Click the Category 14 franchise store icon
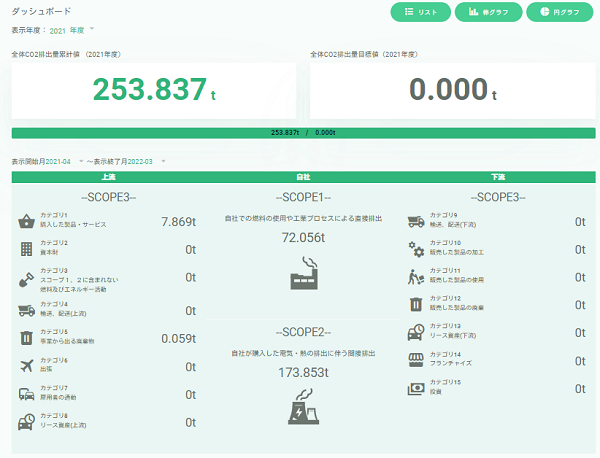 416,360
